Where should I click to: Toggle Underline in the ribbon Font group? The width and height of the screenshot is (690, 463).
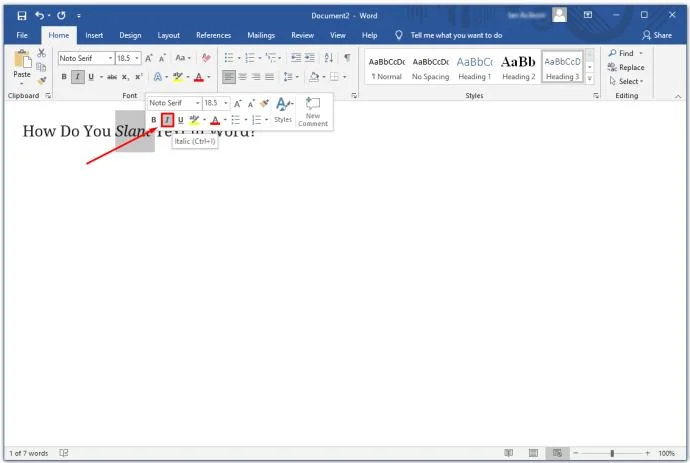pyautogui.click(x=91, y=77)
